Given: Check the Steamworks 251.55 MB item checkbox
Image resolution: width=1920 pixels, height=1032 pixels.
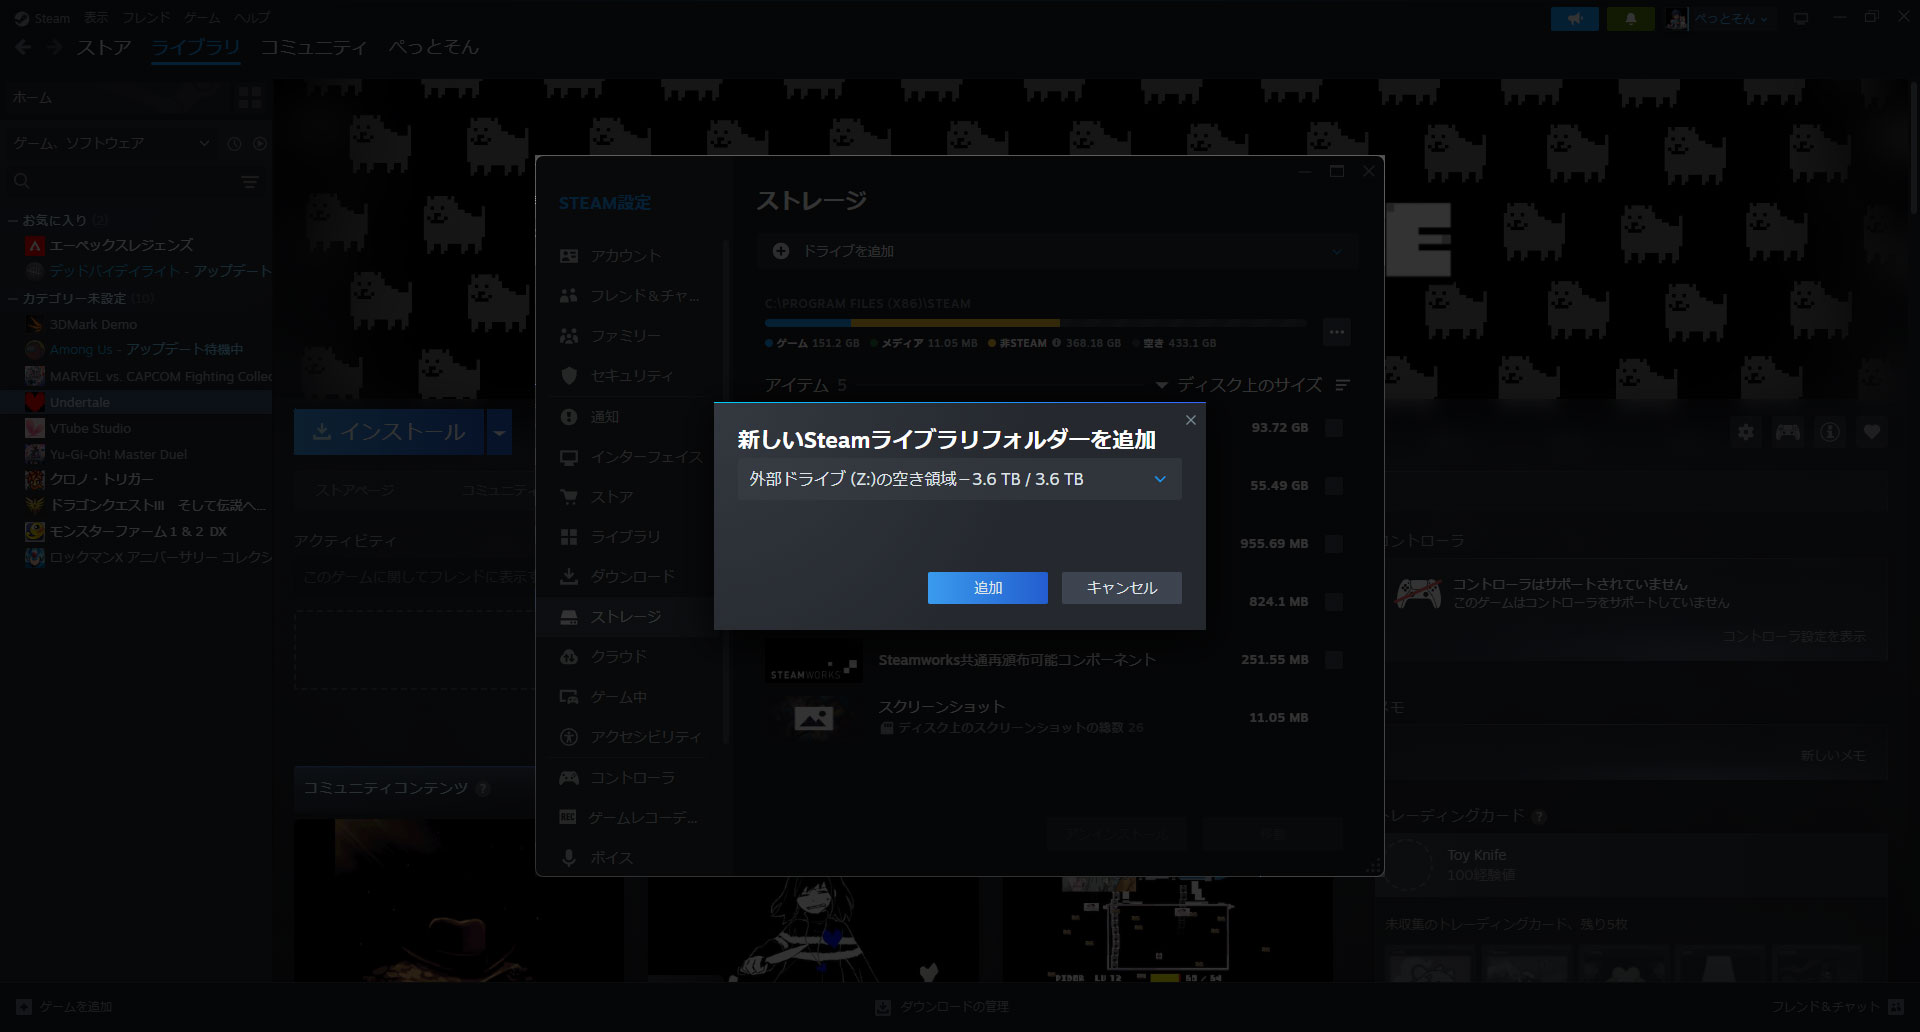Looking at the screenshot, I should pyautogui.click(x=1333, y=660).
